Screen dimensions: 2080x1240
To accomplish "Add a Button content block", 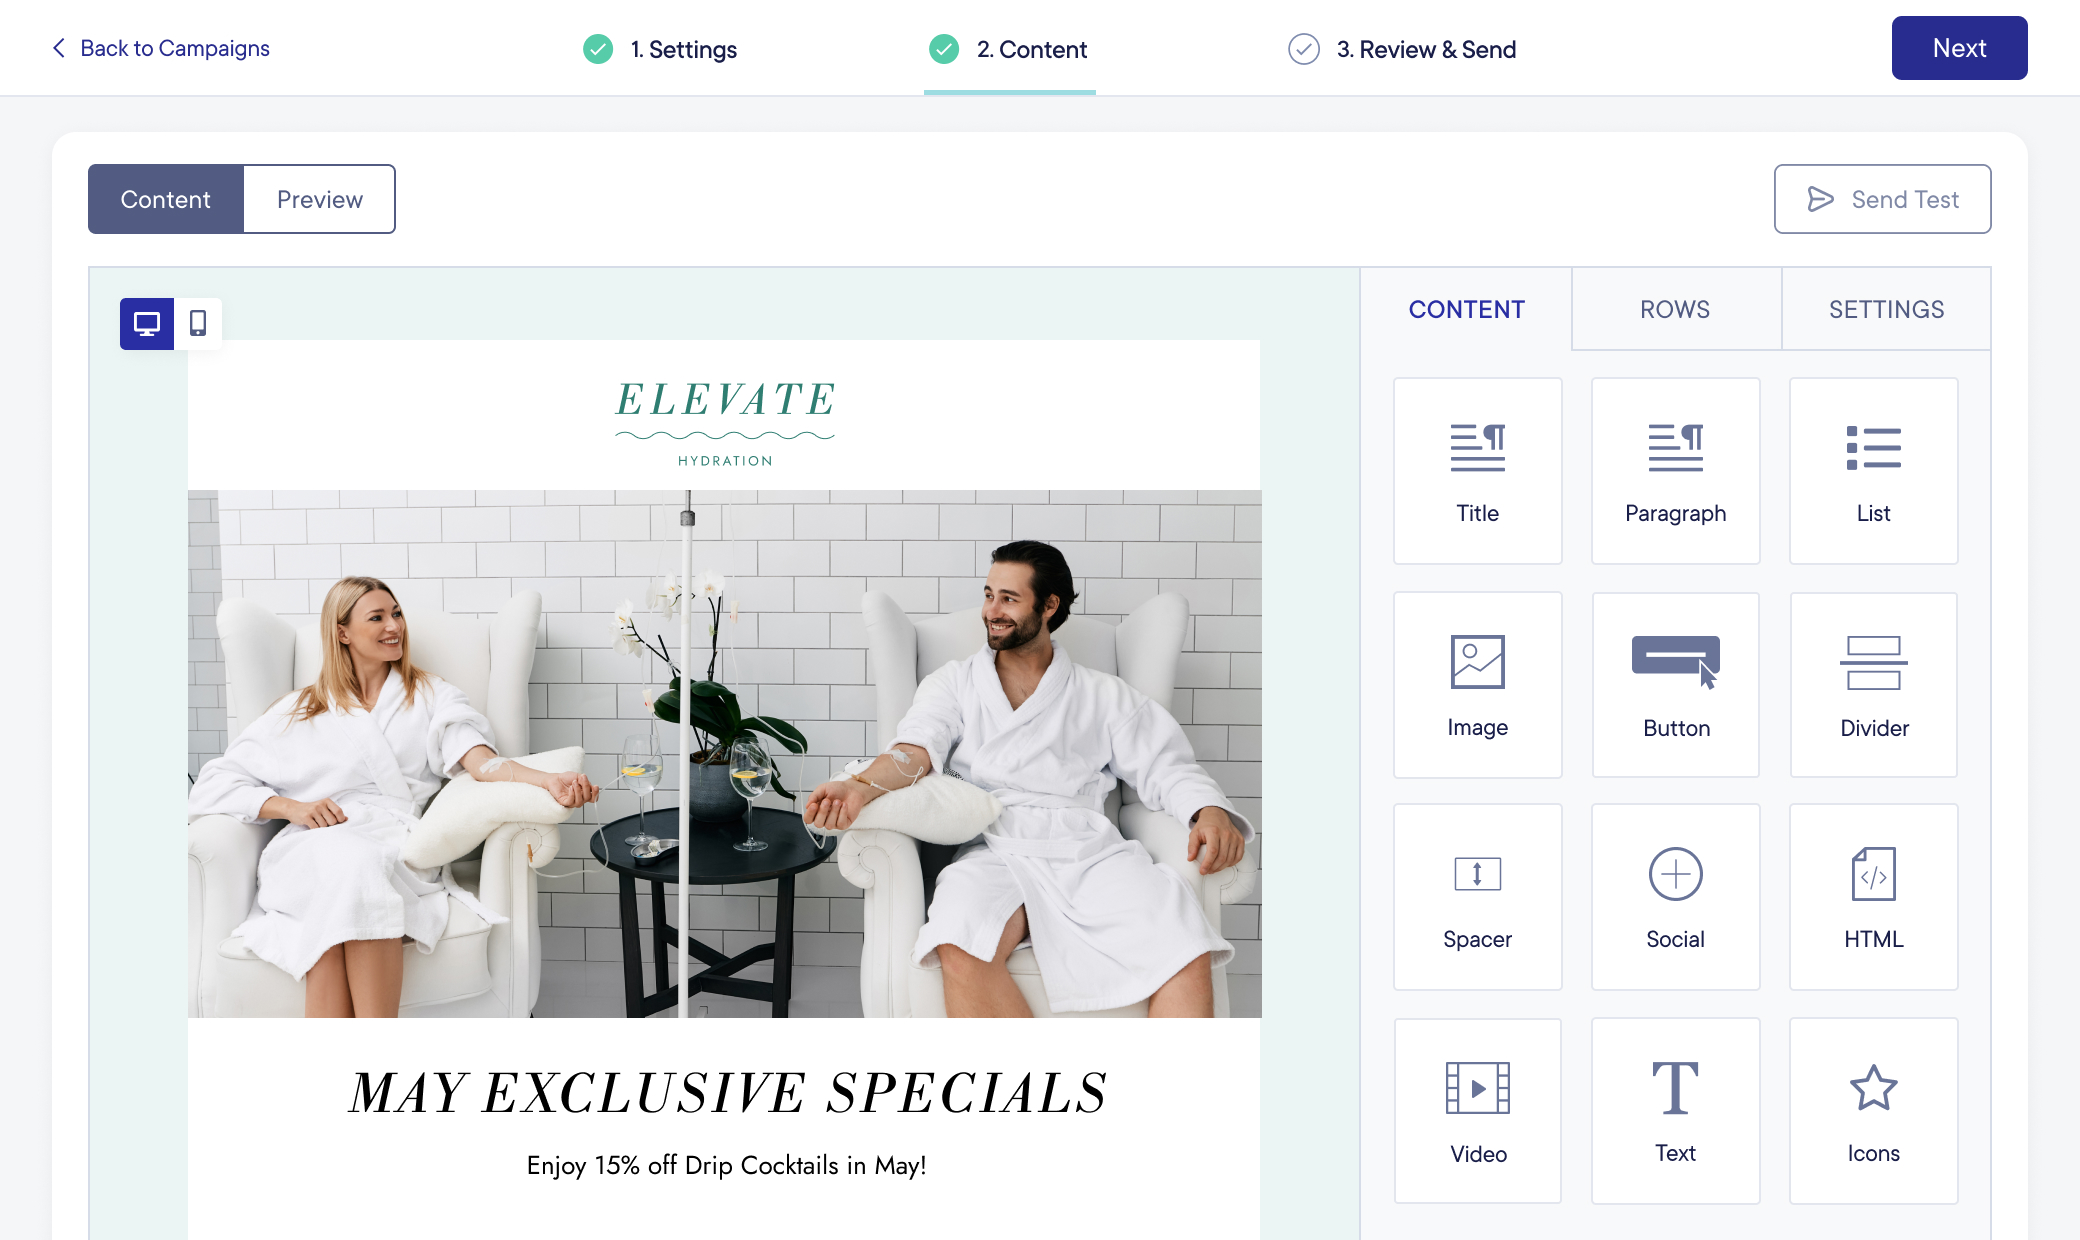I will (1675, 685).
